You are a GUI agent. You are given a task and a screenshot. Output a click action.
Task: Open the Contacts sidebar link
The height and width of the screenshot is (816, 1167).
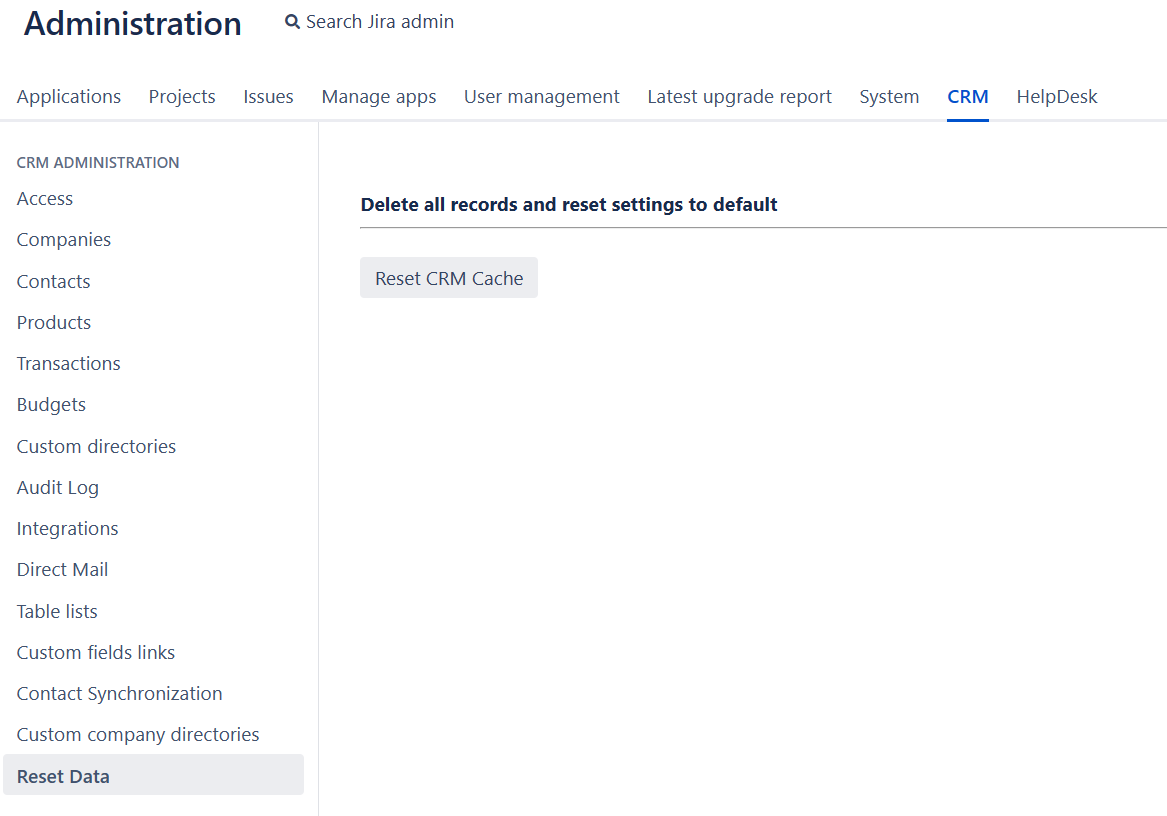54,282
